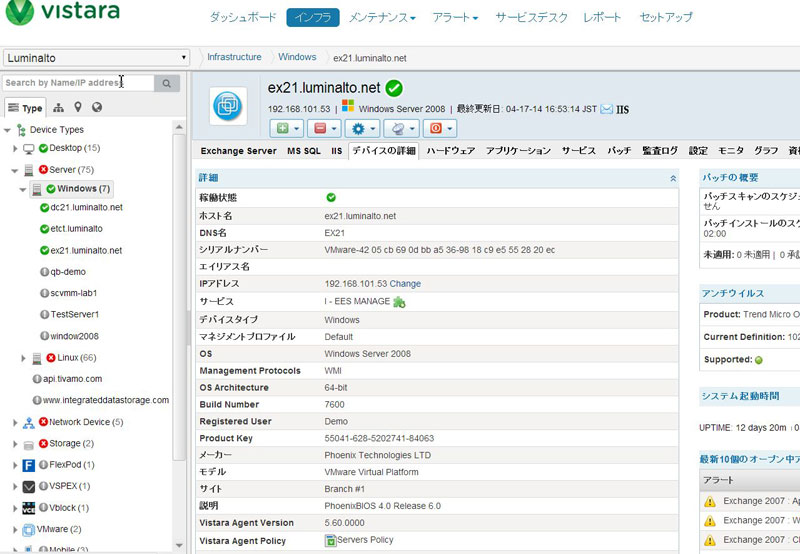Screen dimensions: 800x554
Task: Switch to 監査ログ tab
Action: click(x=660, y=150)
